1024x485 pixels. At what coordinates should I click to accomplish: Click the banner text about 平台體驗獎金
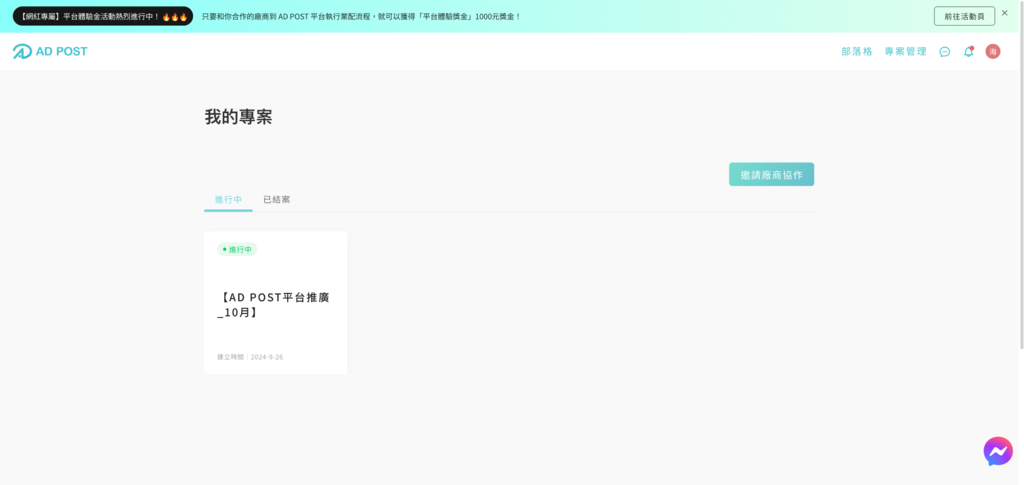[361, 16]
